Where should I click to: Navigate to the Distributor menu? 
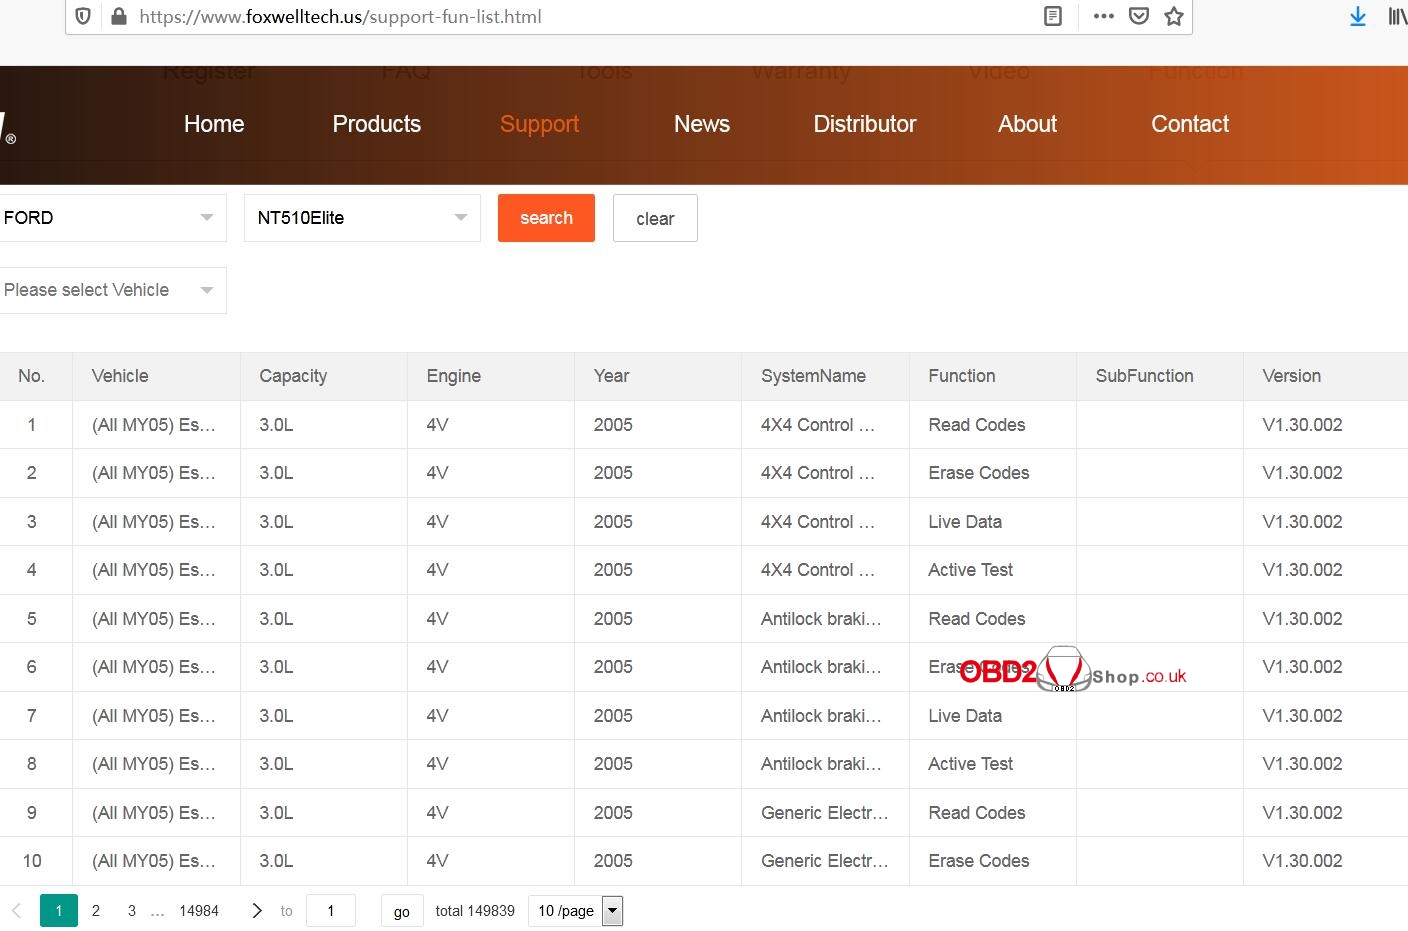point(864,124)
